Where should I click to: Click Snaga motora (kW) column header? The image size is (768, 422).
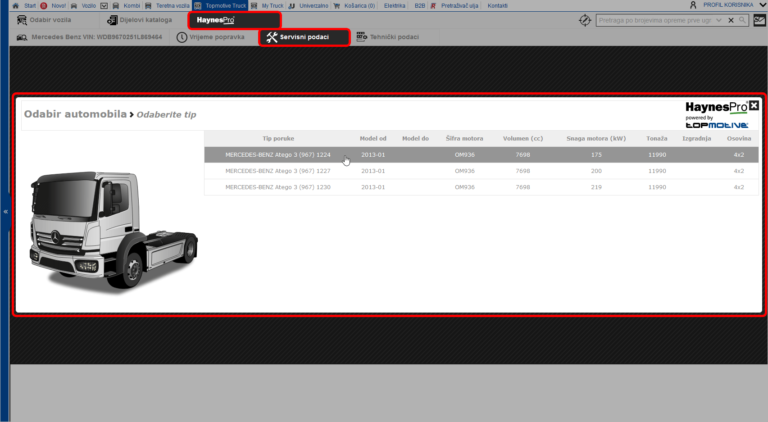[596, 139]
